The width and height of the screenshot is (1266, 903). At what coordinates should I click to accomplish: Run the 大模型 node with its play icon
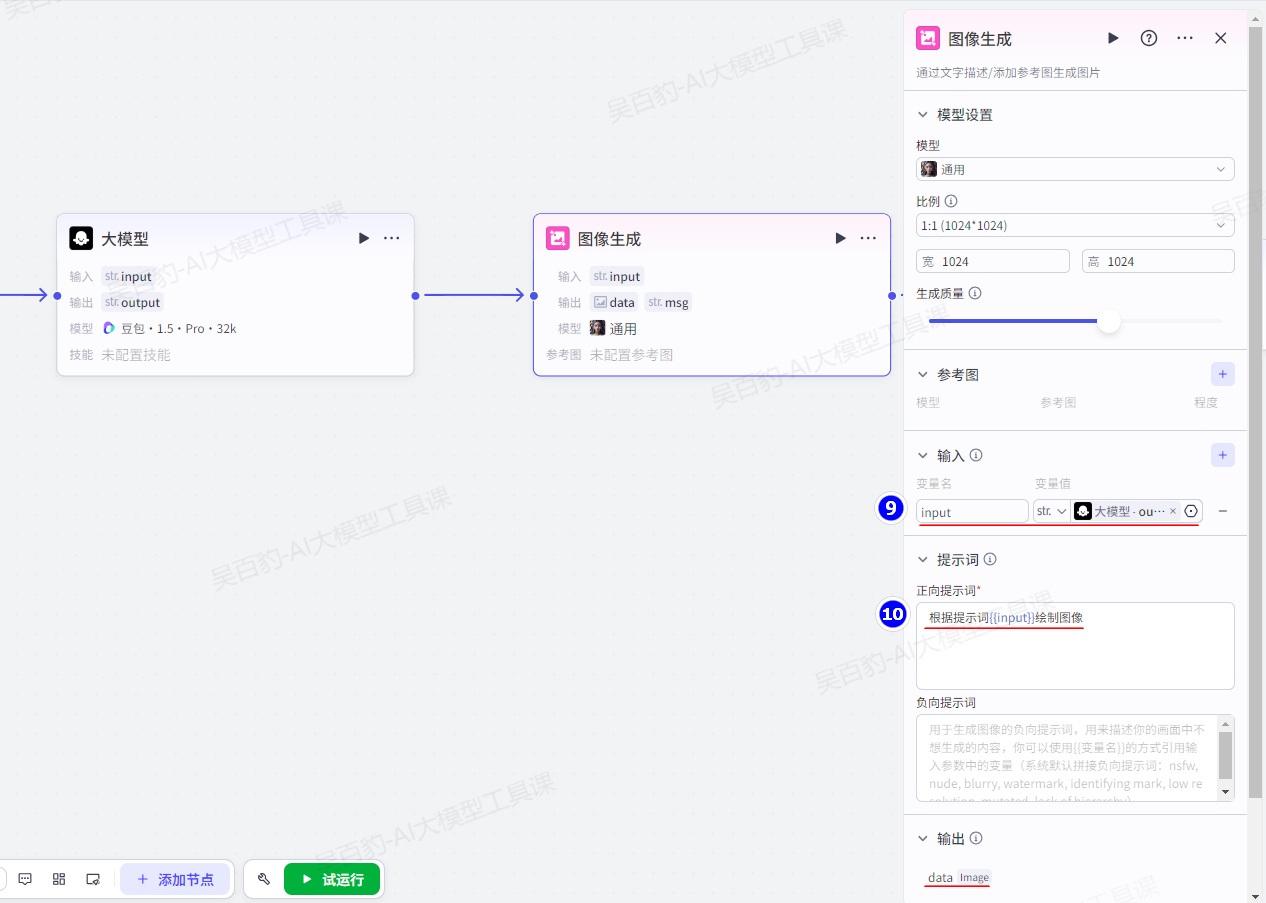coord(364,238)
